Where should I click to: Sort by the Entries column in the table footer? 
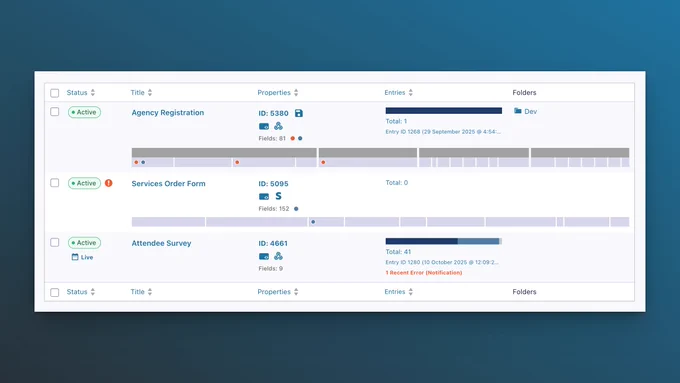[x=399, y=292]
